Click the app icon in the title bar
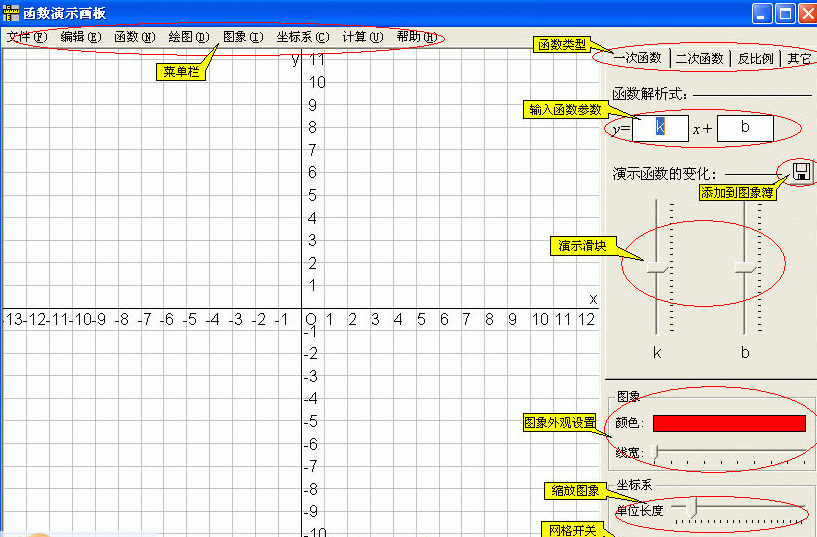Viewport: 817px width, 537px height. click(x=10, y=13)
